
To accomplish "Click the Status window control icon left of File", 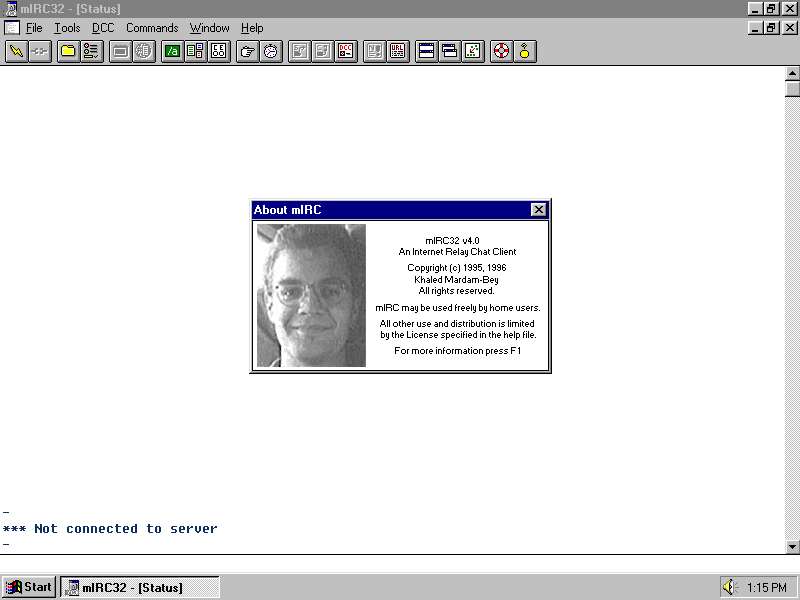I will [x=12, y=28].
